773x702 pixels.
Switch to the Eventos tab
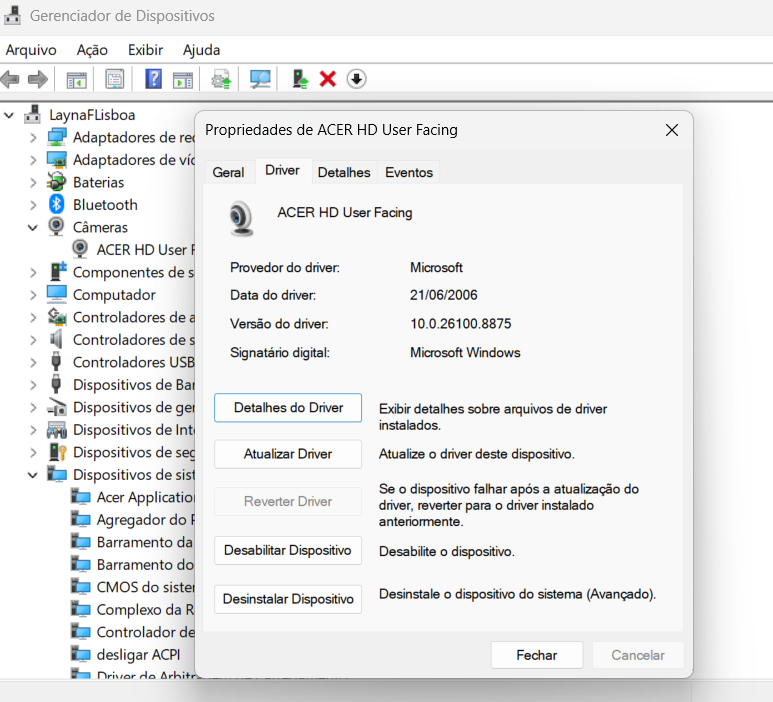pyautogui.click(x=409, y=172)
